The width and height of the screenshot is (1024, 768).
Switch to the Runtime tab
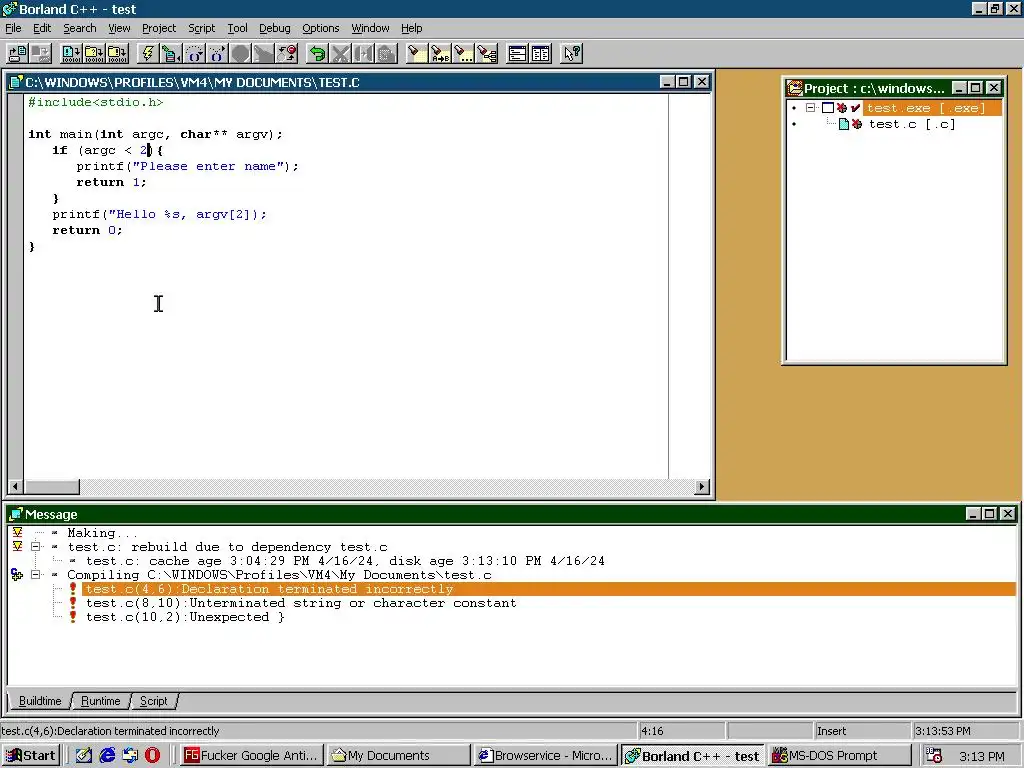101,701
